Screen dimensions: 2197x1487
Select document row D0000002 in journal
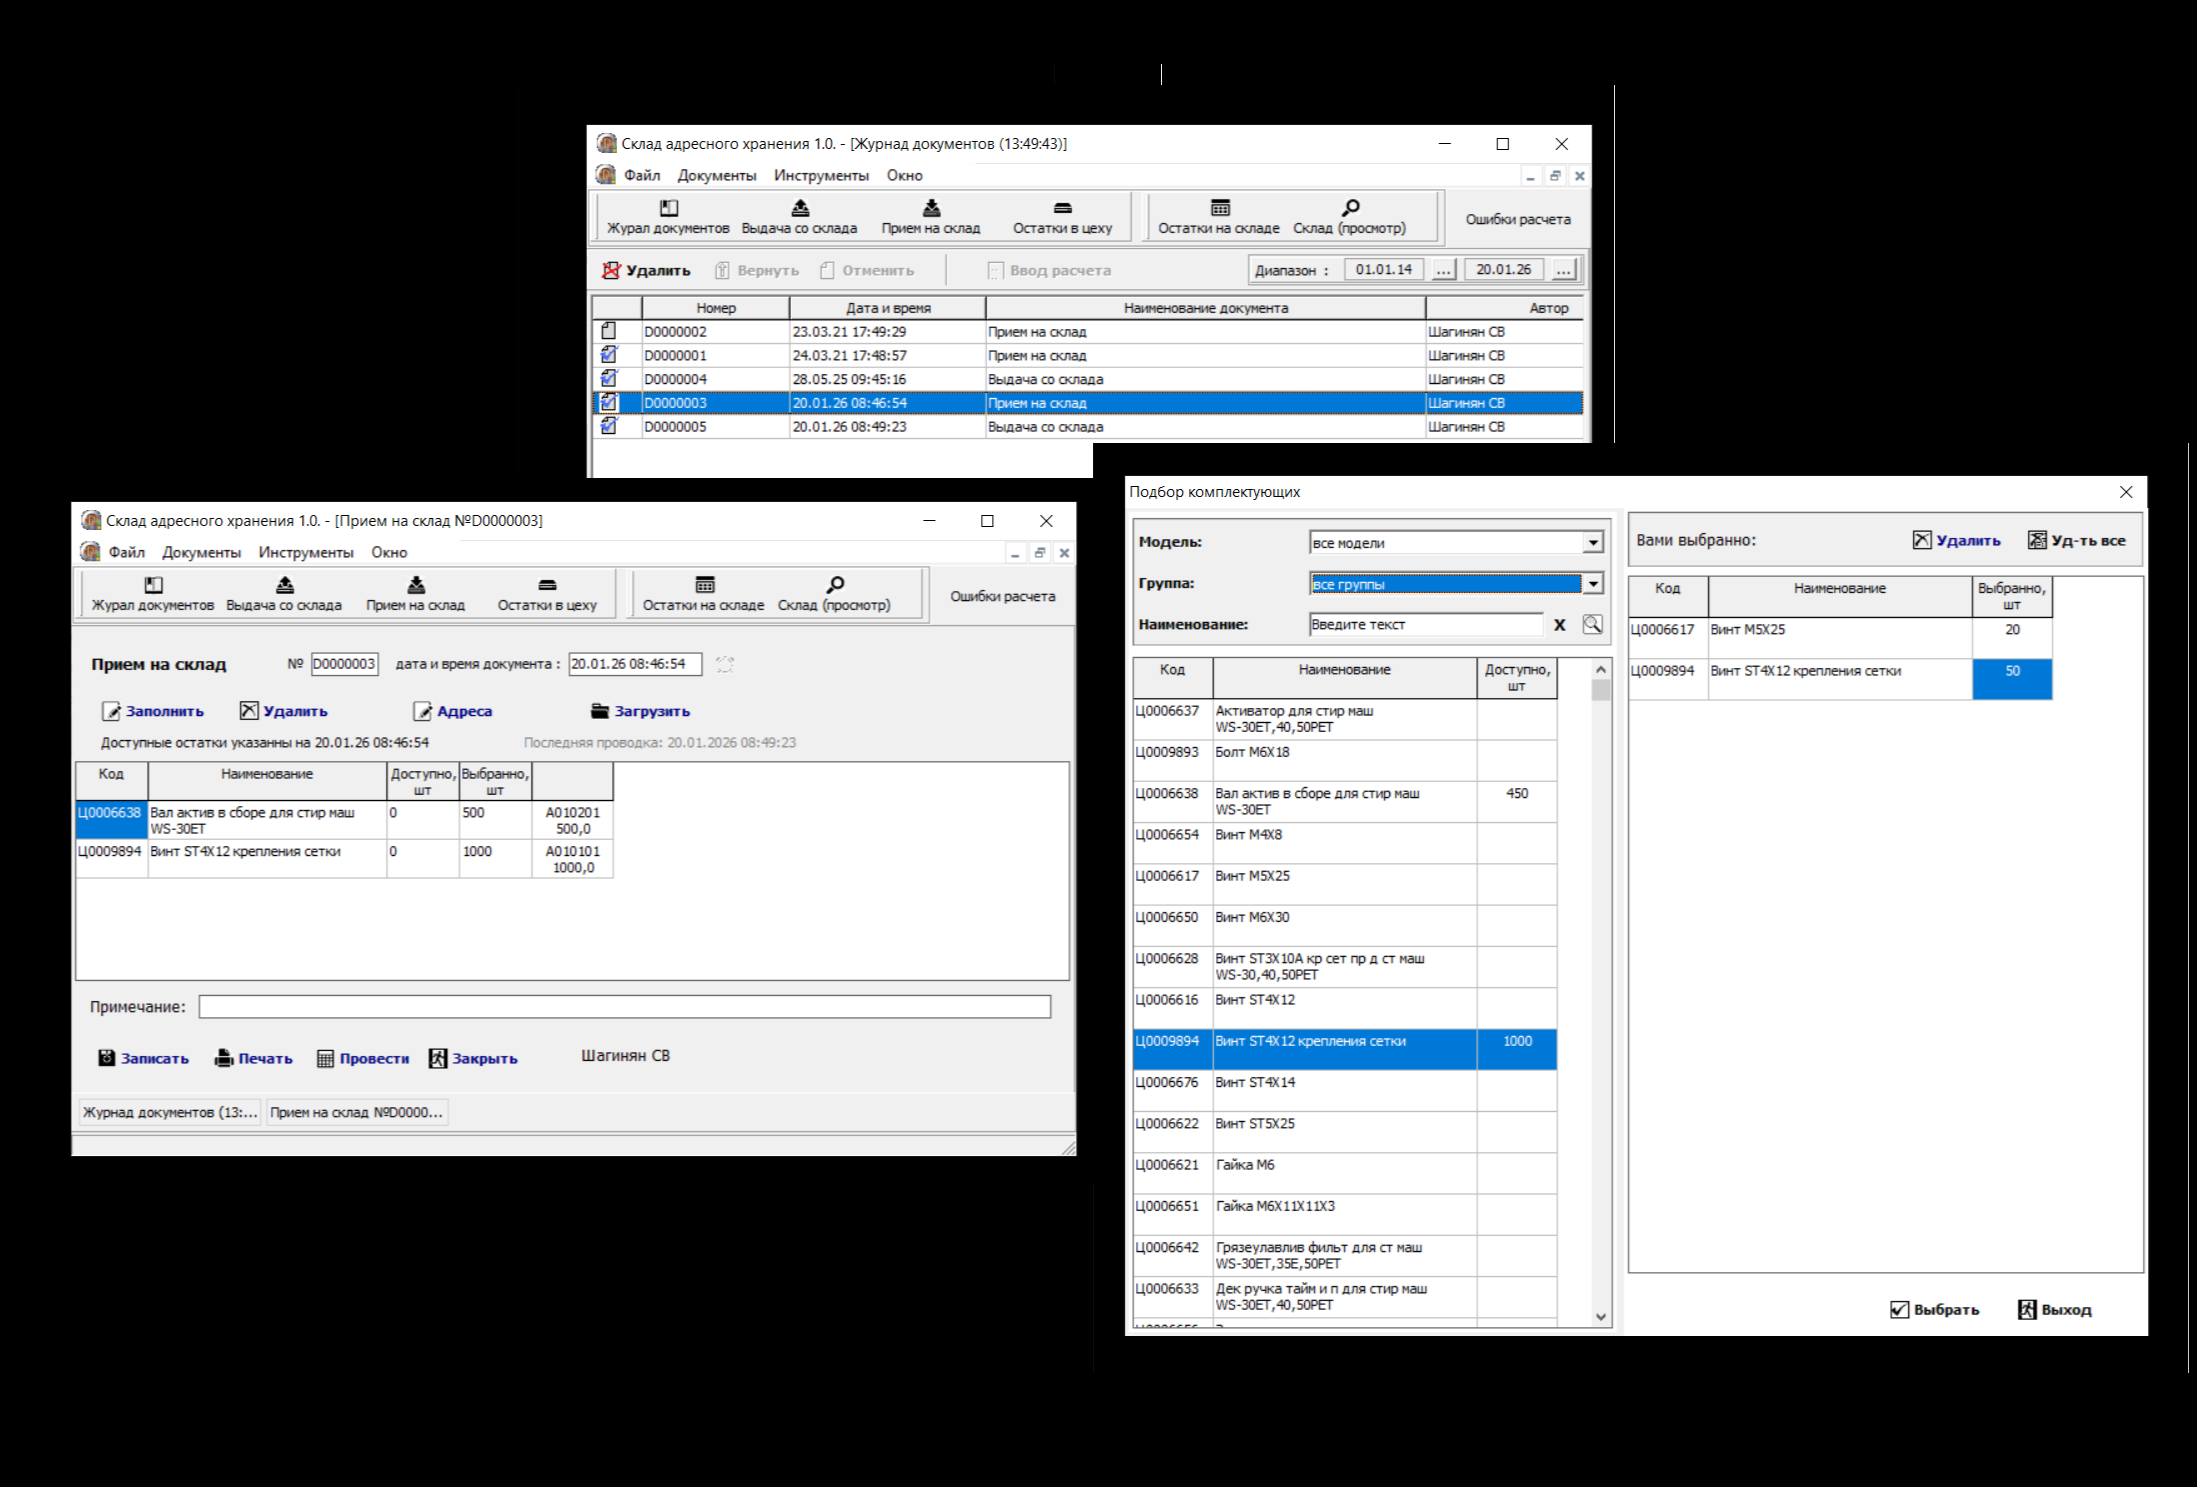pyautogui.click(x=1087, y=331)
